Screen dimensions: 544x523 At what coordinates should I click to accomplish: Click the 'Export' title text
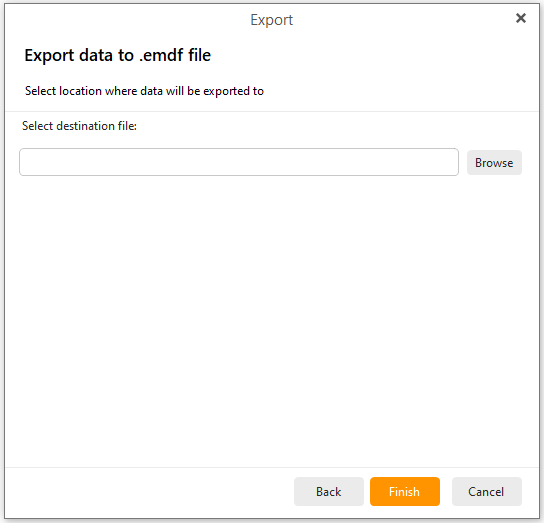[272, 20]
